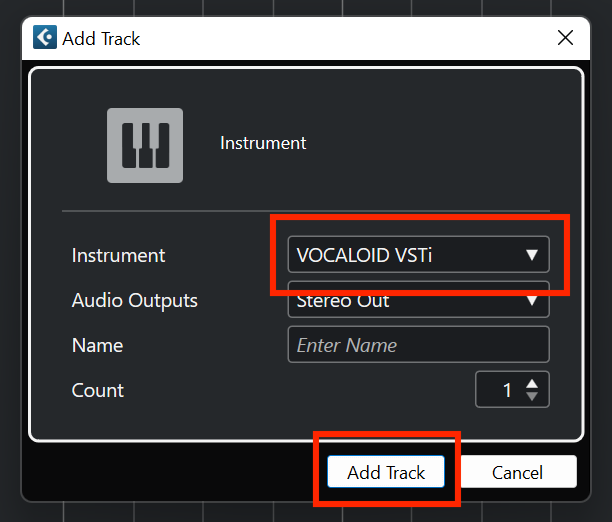Open the Stereo Out audio outputs dropdown
The height and width of the screenshot is (522, 612).
[418, 299]
